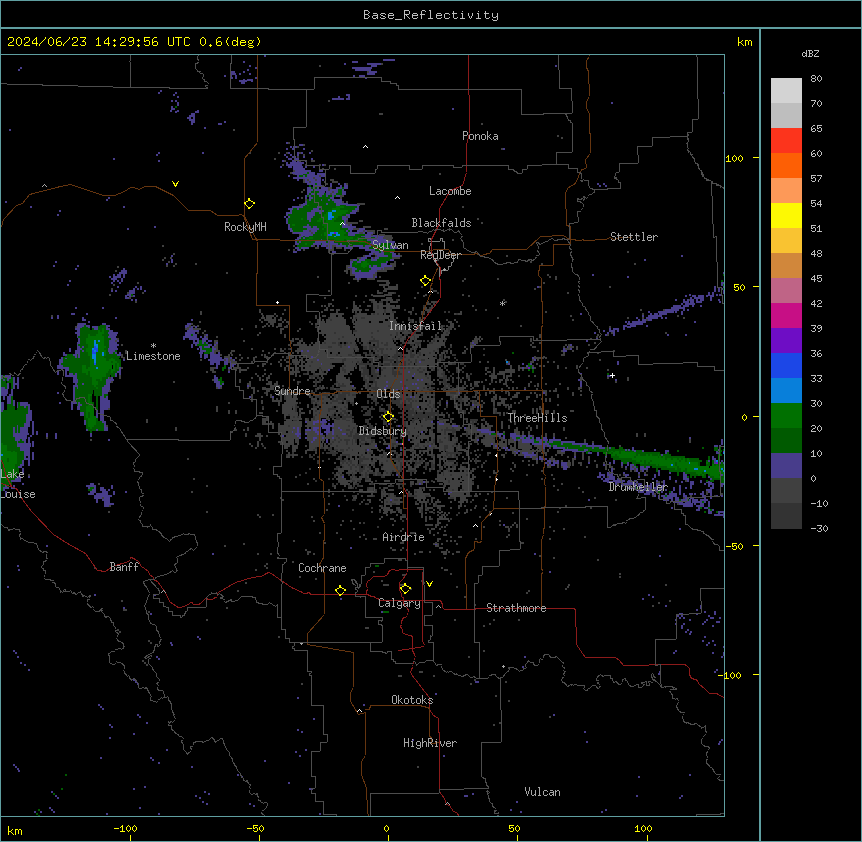Click the Calgary label
This screenshot has width=862, height=842.
coord(399,603)
